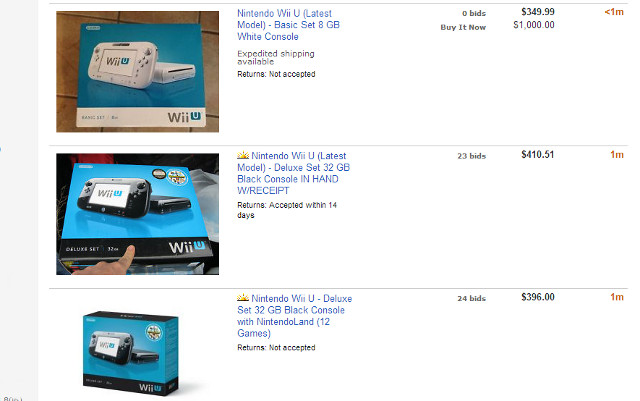Click the Returns: Accepted within 14 days text

[x=287, y=210]
